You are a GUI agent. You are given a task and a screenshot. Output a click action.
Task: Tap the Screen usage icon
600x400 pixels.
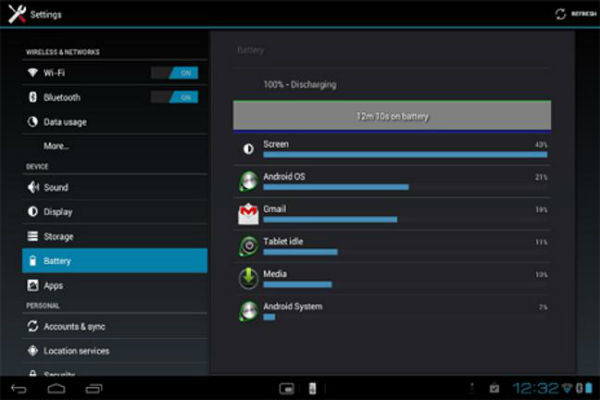pyautogui.click(x=248, y=149)
